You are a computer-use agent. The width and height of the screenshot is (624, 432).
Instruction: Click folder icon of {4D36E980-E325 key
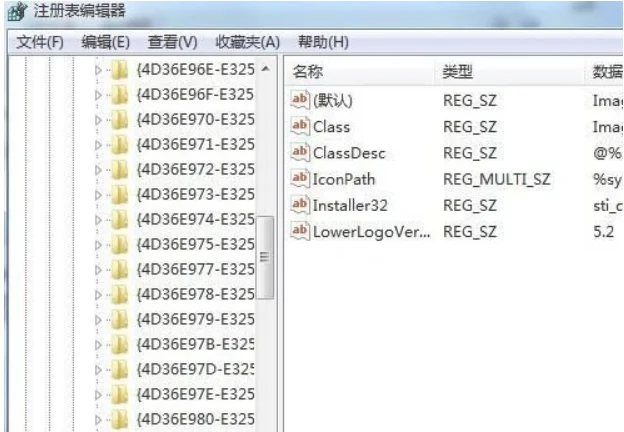click(120, 420)
